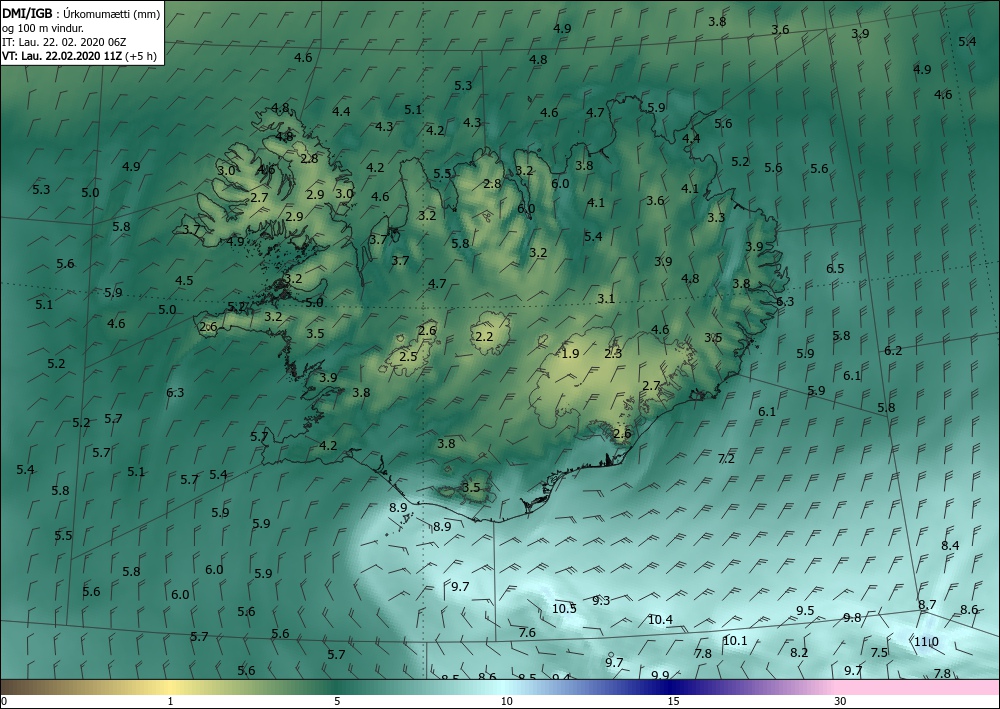Click the 'og 100 m vindur.' legend line
The width and height of the screenshot is (1000, 709).
43,28
